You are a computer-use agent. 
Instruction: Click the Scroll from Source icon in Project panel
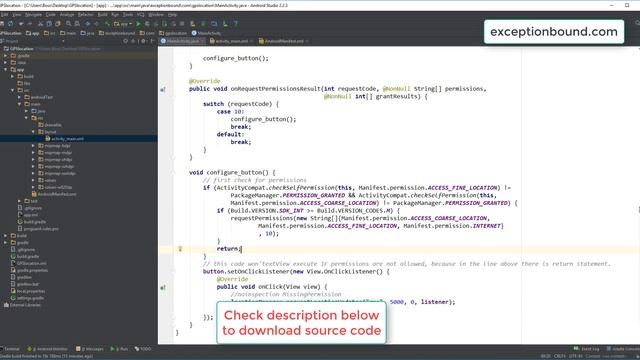pyautogui.click(x=126, y=41)
